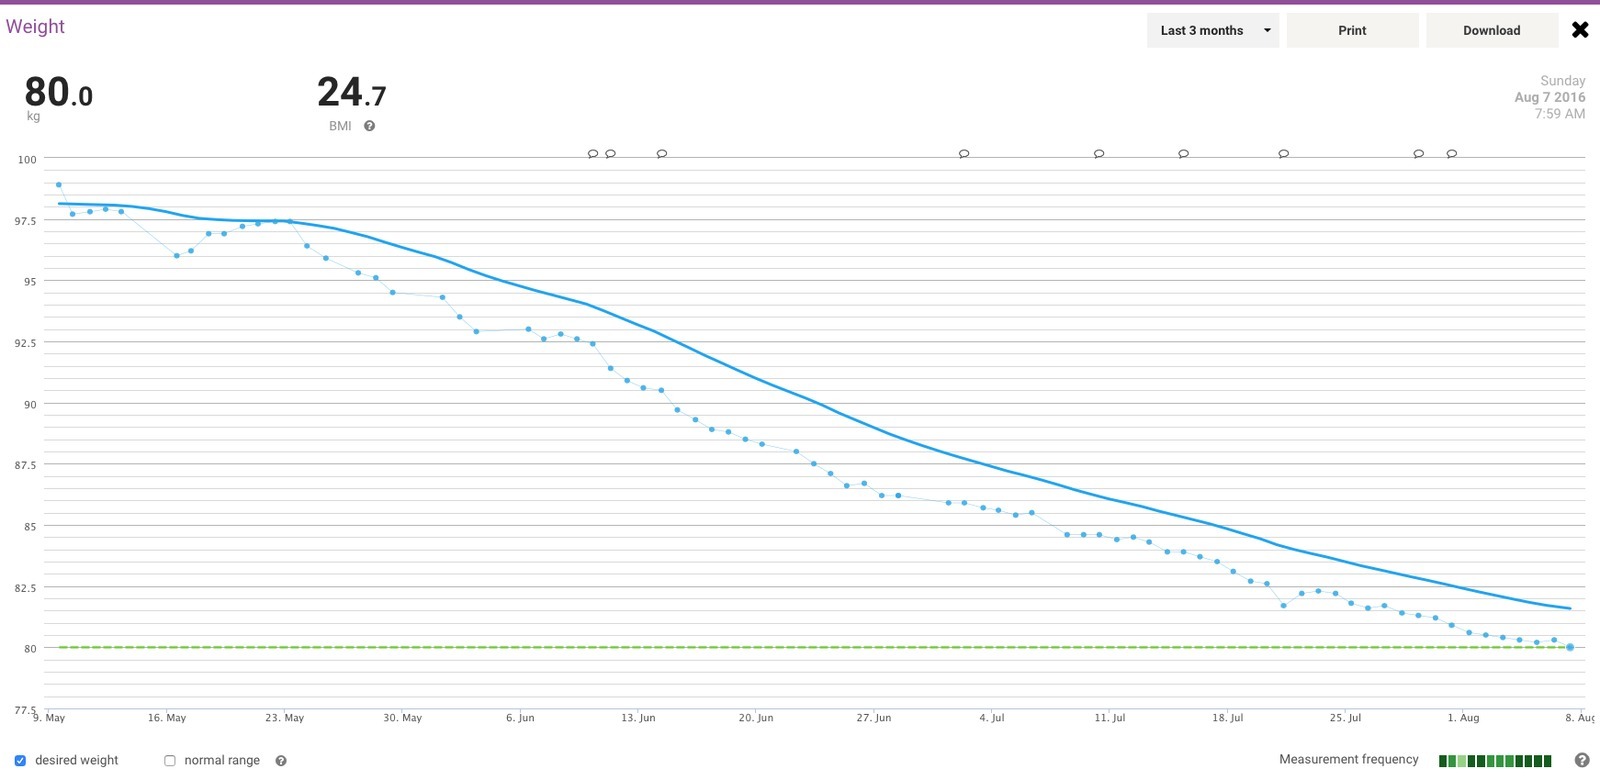Click the Measurement frequency label
Image resolution: width=1600 pixels, height=780 pixels.
click(x=1349, y=760)
